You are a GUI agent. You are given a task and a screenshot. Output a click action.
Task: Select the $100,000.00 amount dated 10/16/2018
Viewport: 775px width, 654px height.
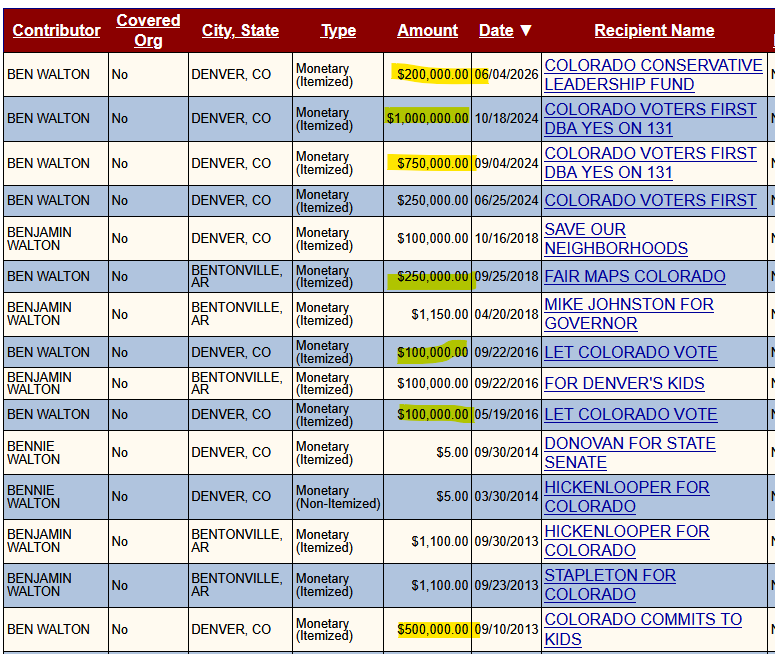428,238
